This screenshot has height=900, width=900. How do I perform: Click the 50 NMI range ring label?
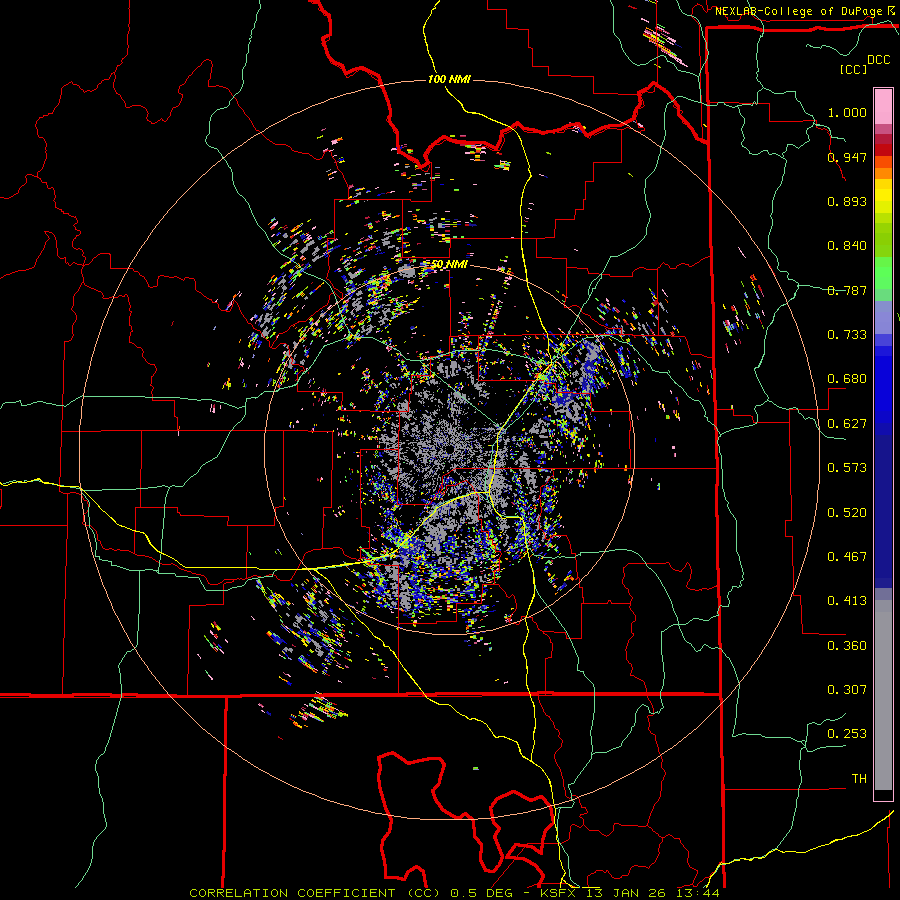coord(449,264)
